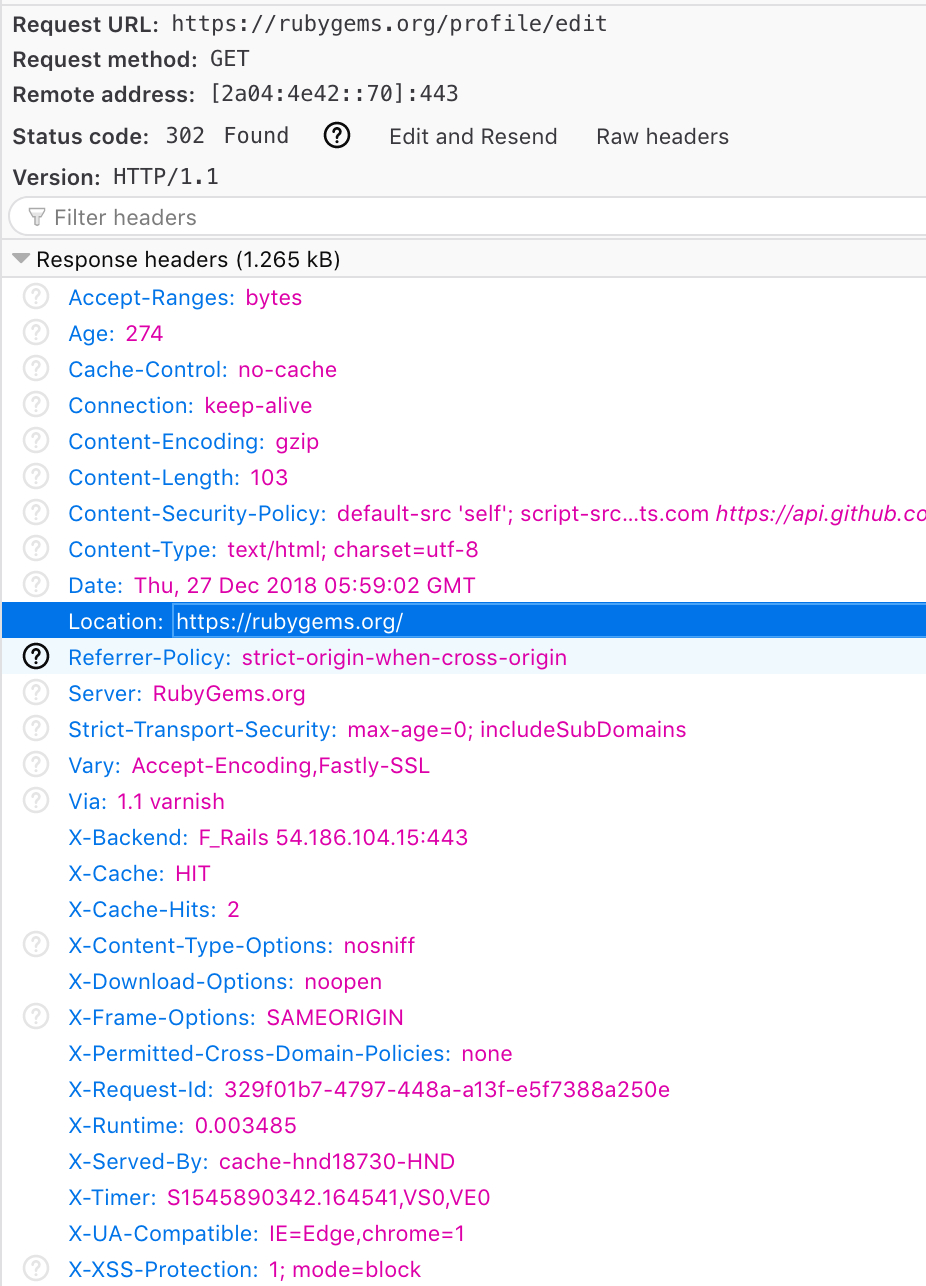The width and height of the screenshot is (926, 1286).
Task: Select the X-Content-Type-Options nosniff value
Action: [379, 946]
